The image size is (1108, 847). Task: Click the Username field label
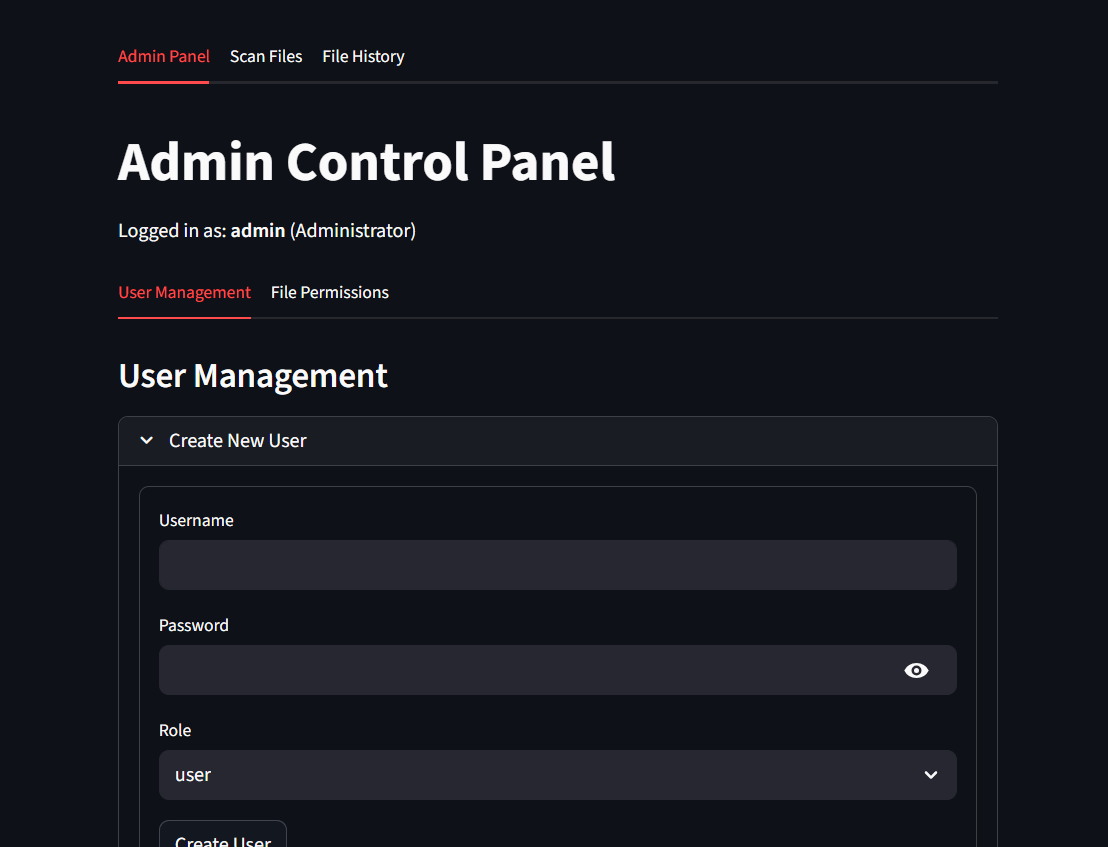pos(196,521)
